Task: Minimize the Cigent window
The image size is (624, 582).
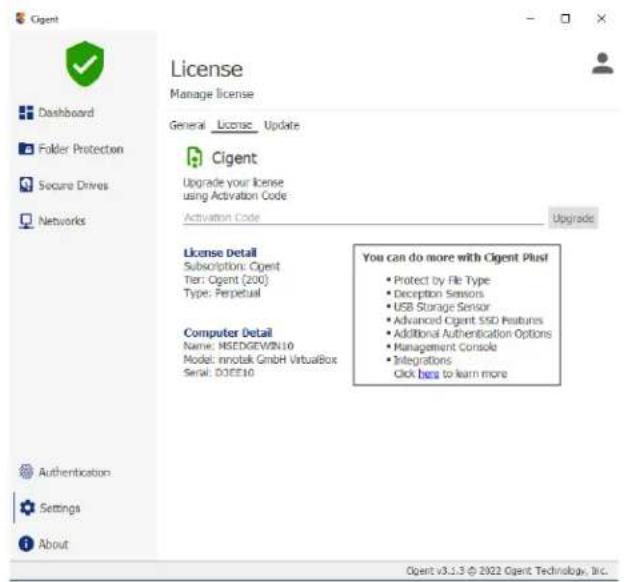Action: click(x=530, y=18)
